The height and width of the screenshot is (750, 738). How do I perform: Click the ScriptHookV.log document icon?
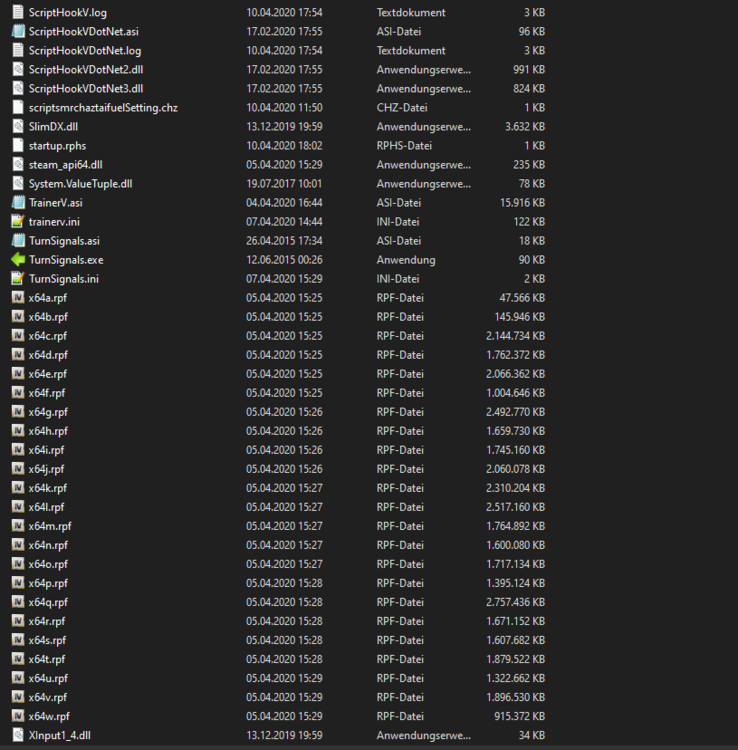[x=18, y=12]
